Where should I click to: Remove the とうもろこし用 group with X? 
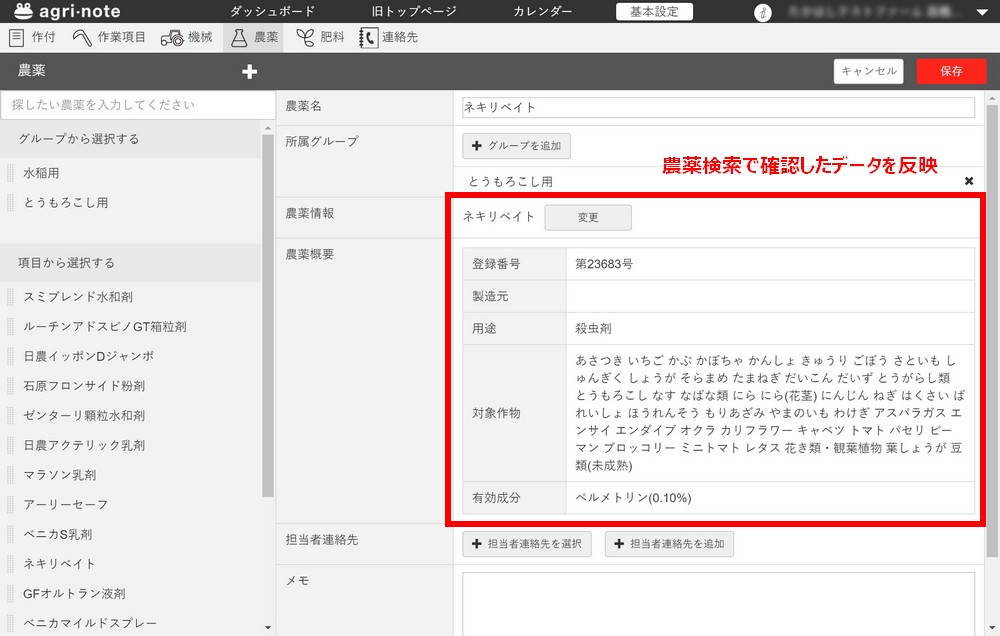point(968,181)
